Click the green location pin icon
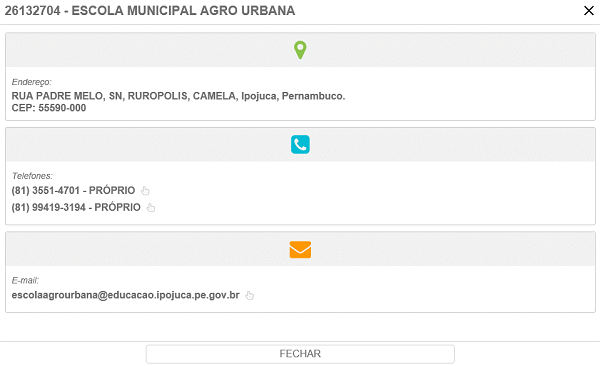The width and height of the screenshot is (600, 366). point(300,50)
